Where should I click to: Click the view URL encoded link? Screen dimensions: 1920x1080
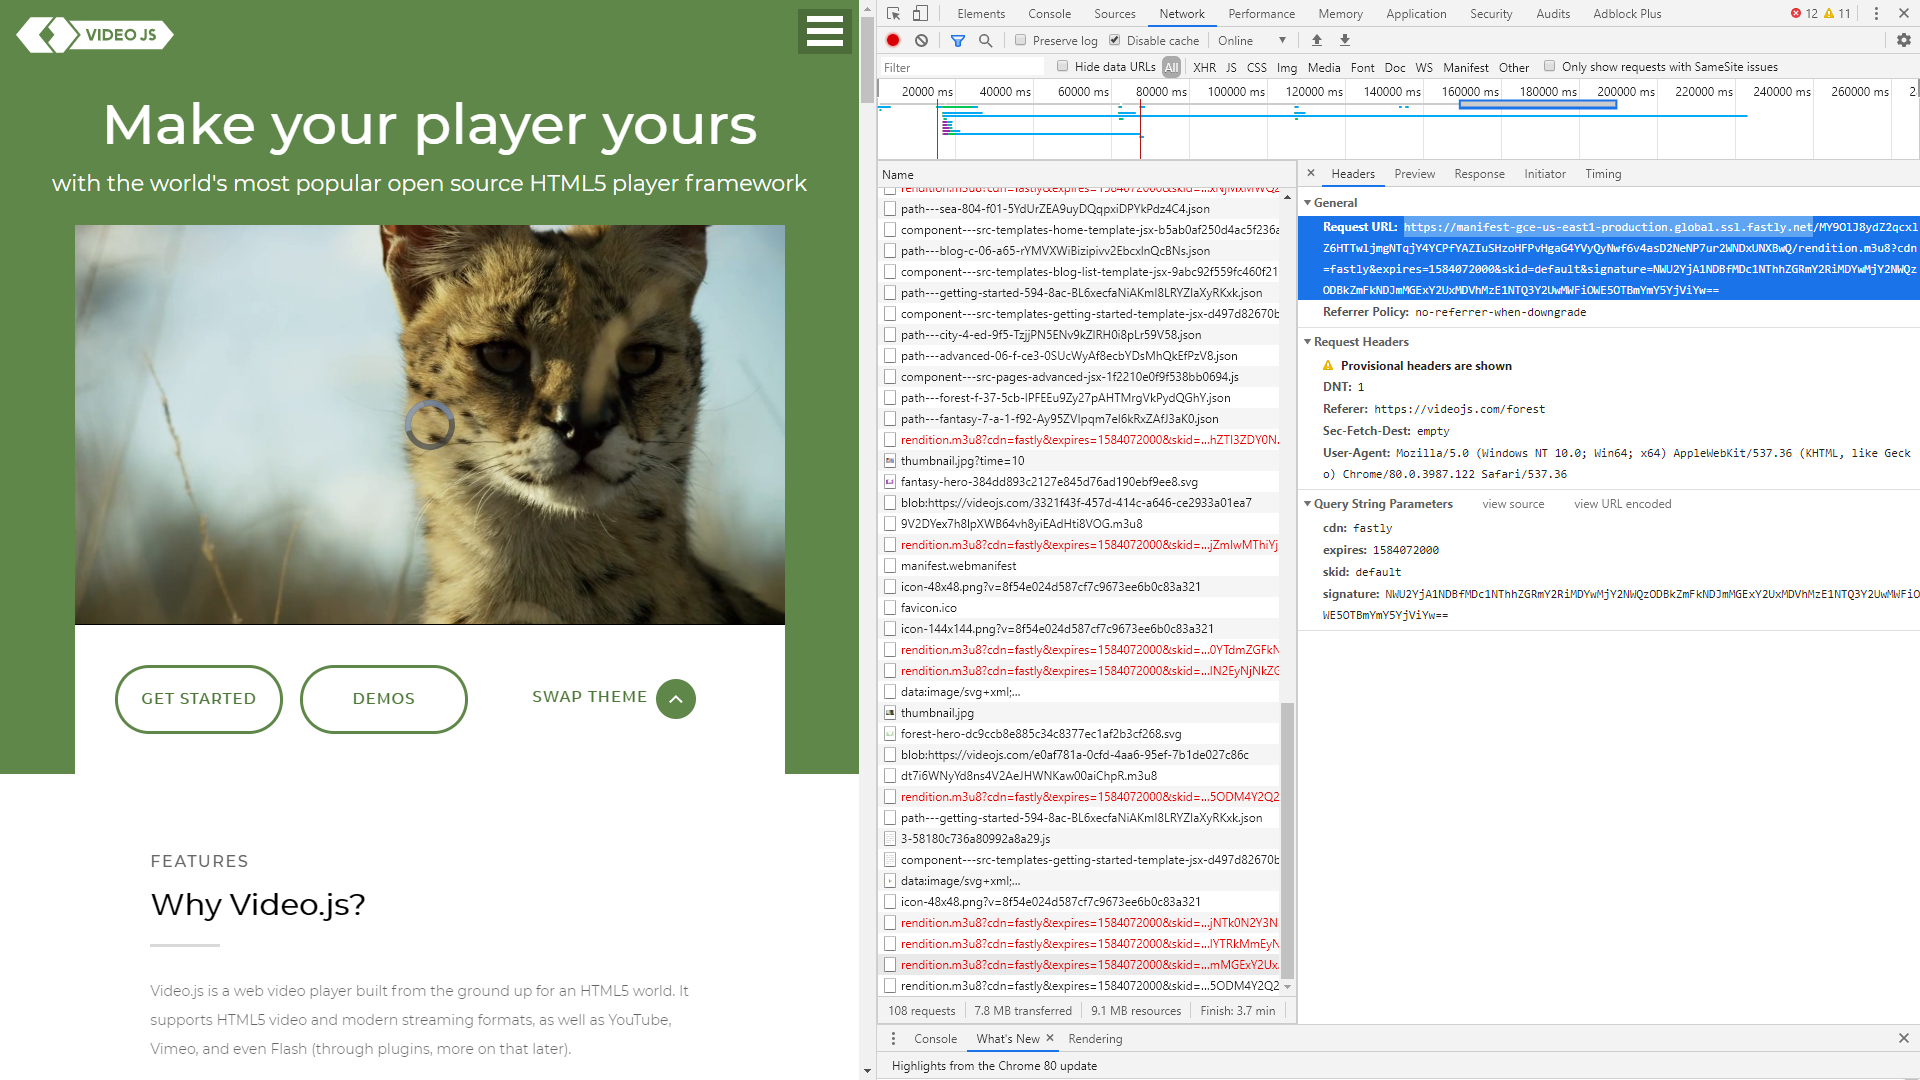1622,504
